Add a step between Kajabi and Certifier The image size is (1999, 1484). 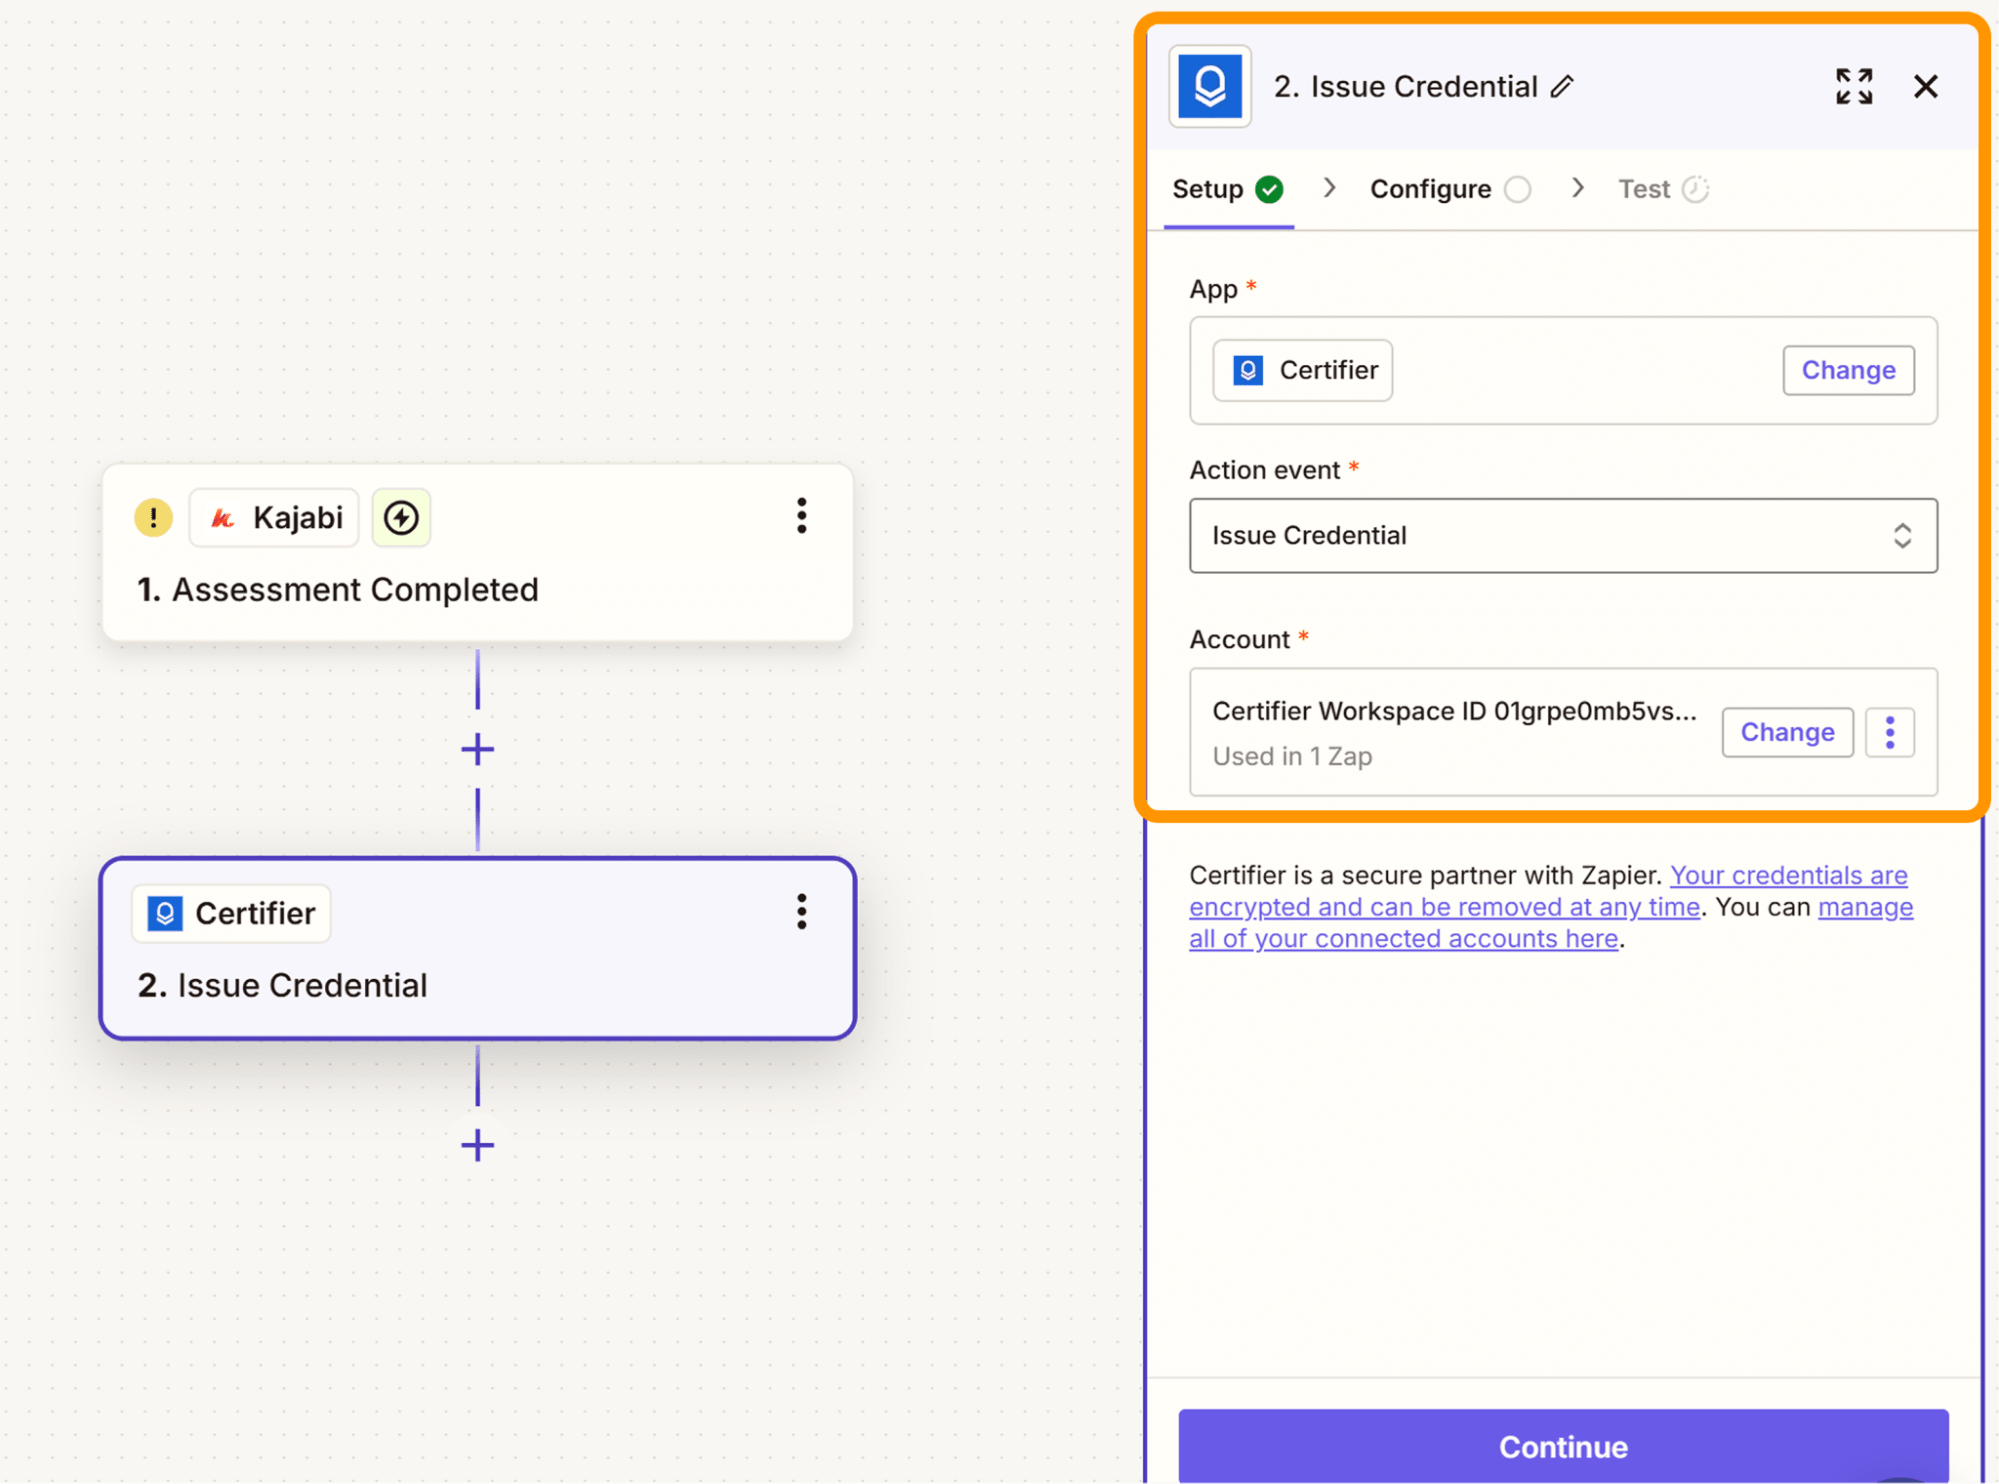tap(477, 749)
